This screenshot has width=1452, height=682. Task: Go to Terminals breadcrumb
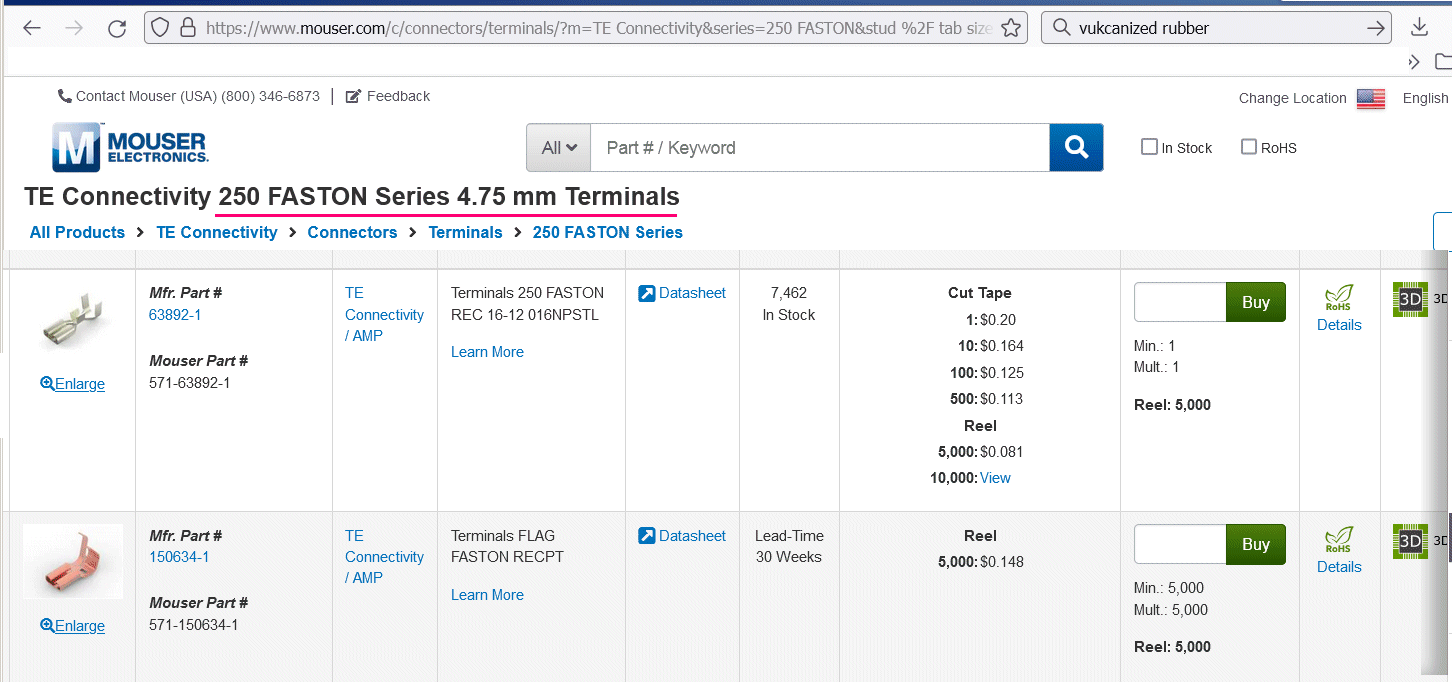pos(465,232)
